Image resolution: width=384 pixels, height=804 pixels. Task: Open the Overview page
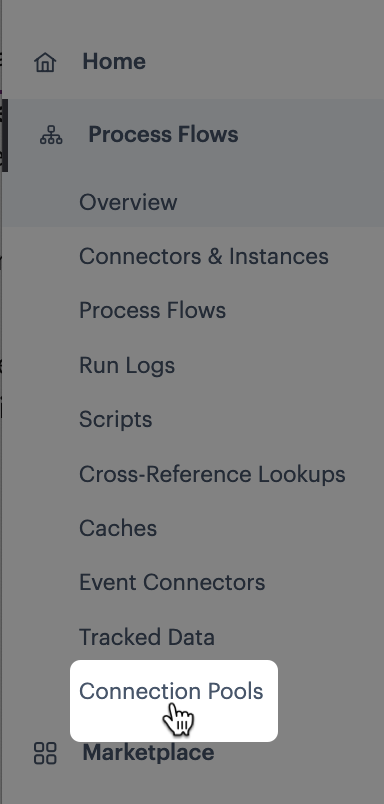click(x=128, y=202)
